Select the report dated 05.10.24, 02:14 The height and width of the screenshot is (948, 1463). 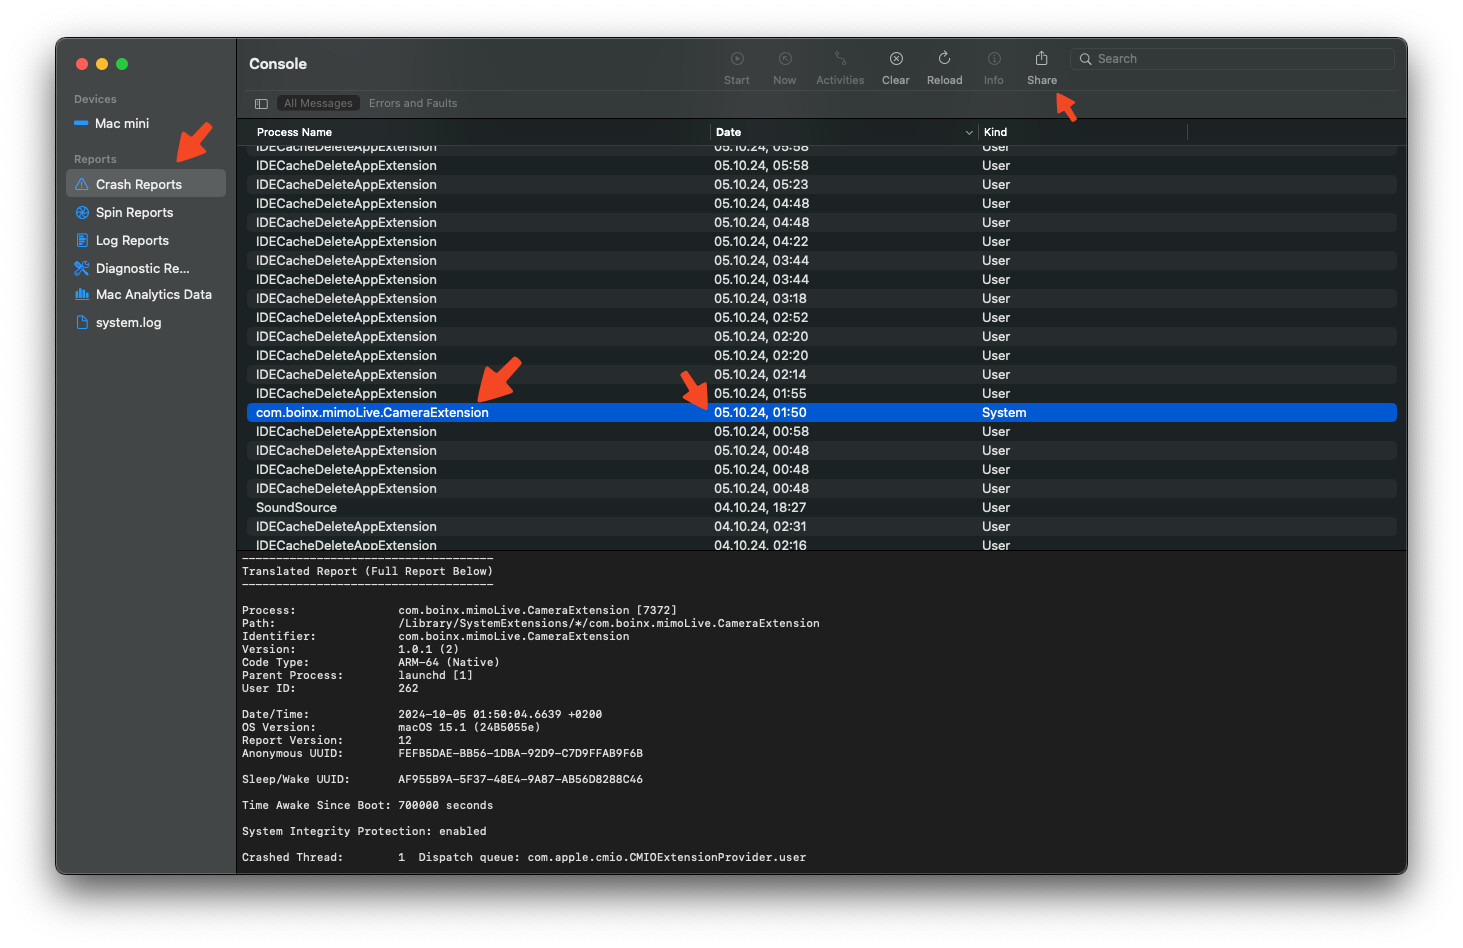point(821,375)
